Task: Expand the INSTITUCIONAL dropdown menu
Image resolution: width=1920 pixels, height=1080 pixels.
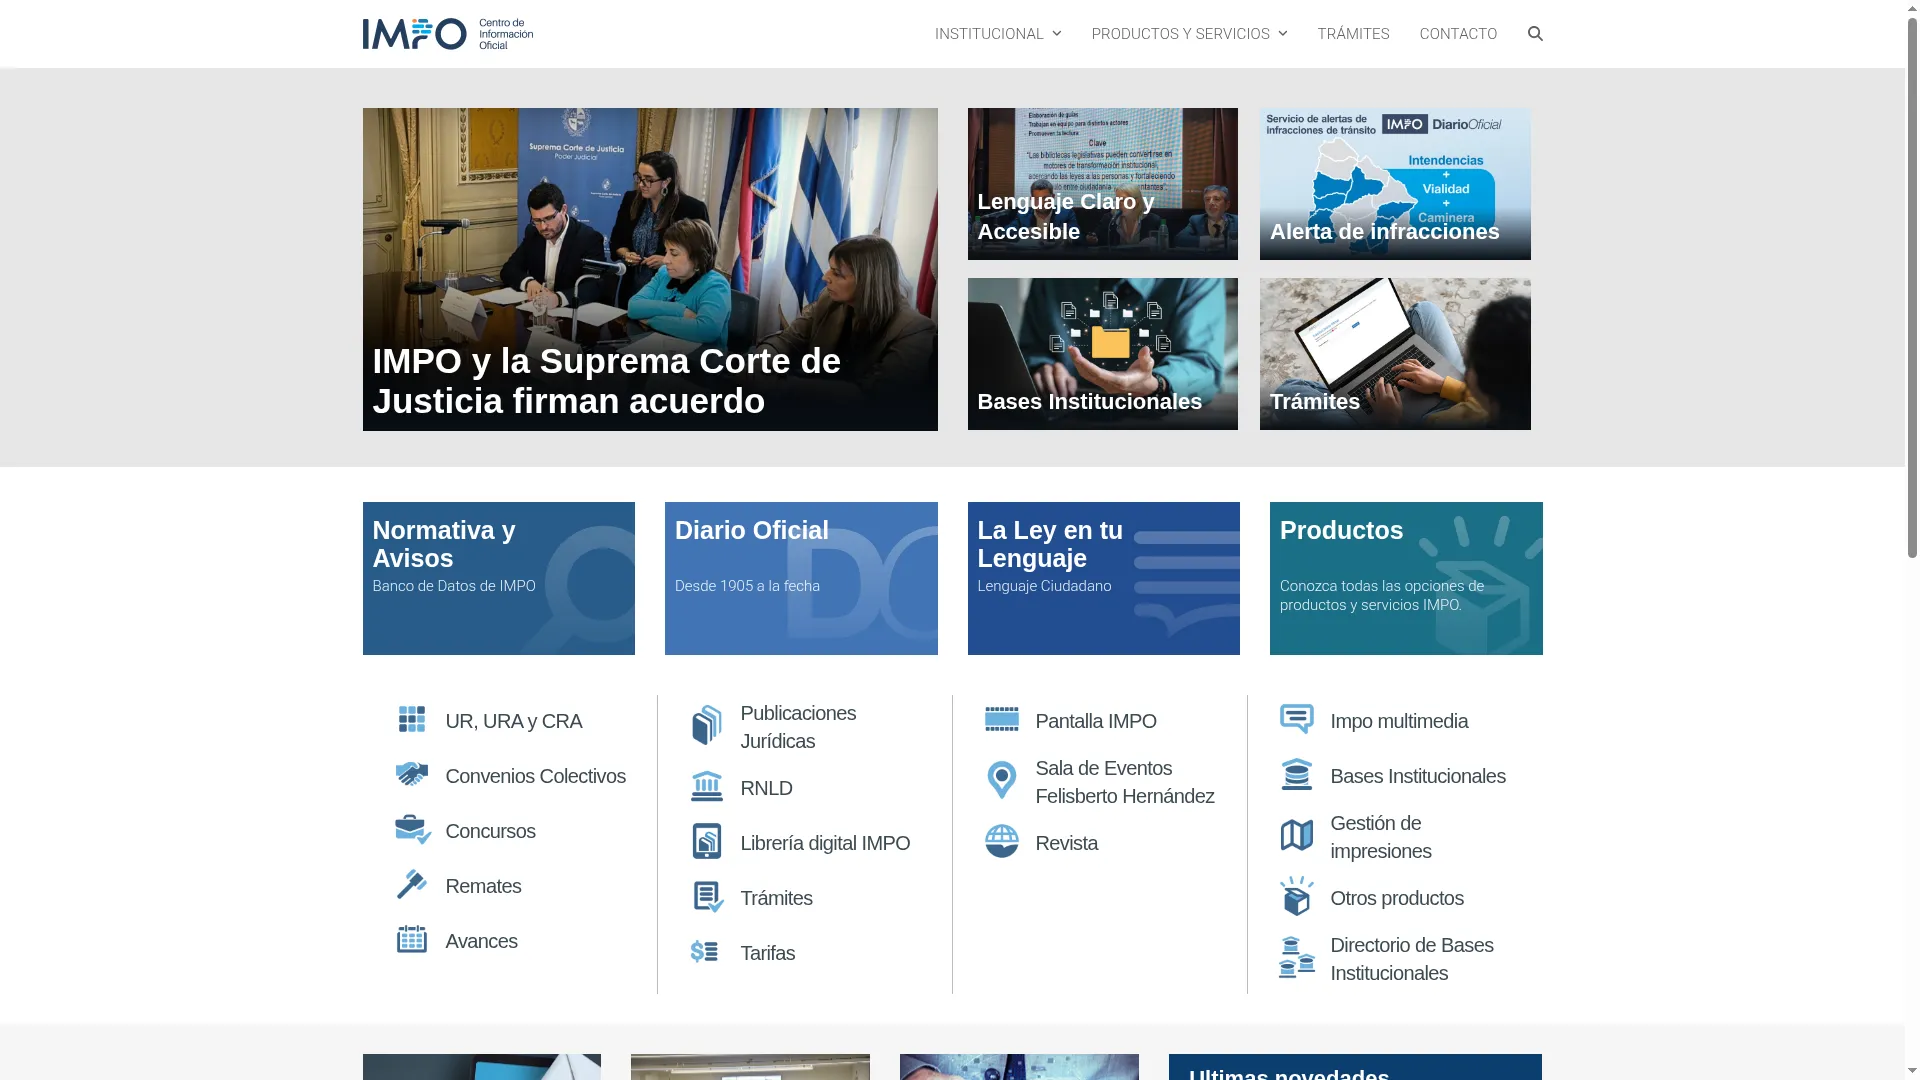Action: (x=998, y=34)
